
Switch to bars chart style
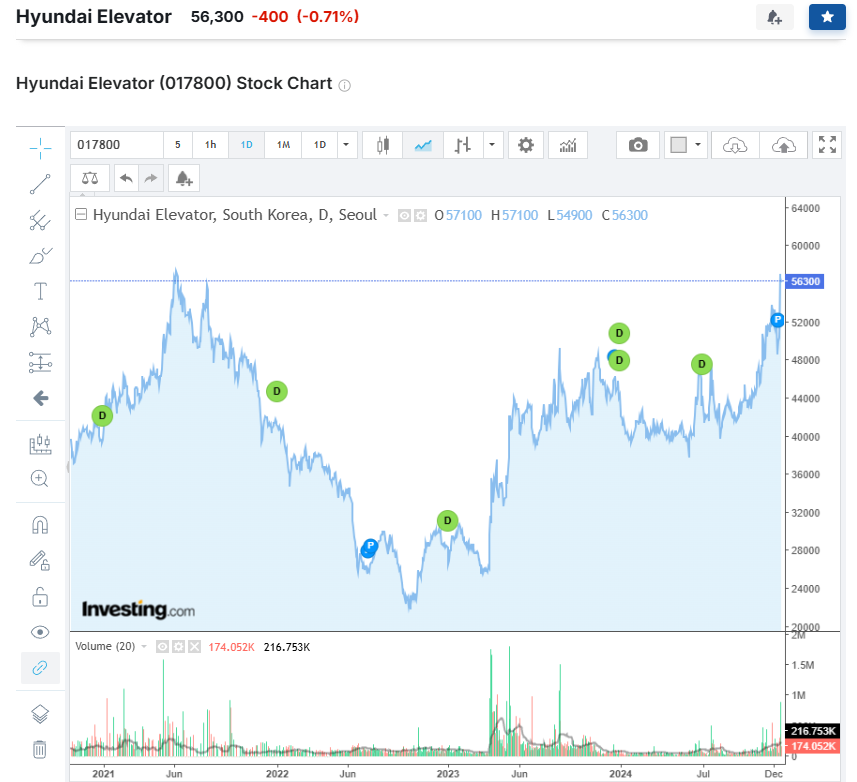pyautogui.click(x=463, y=145)
